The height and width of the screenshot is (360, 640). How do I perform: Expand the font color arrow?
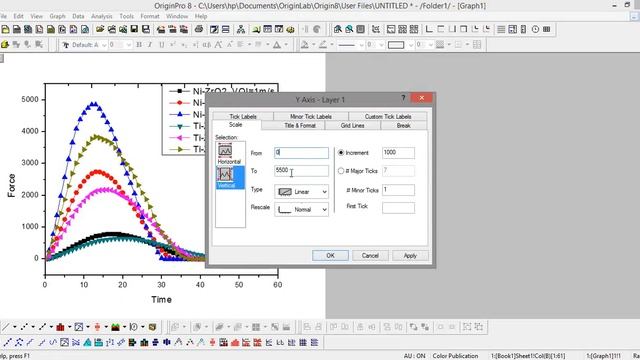[286, 45]
